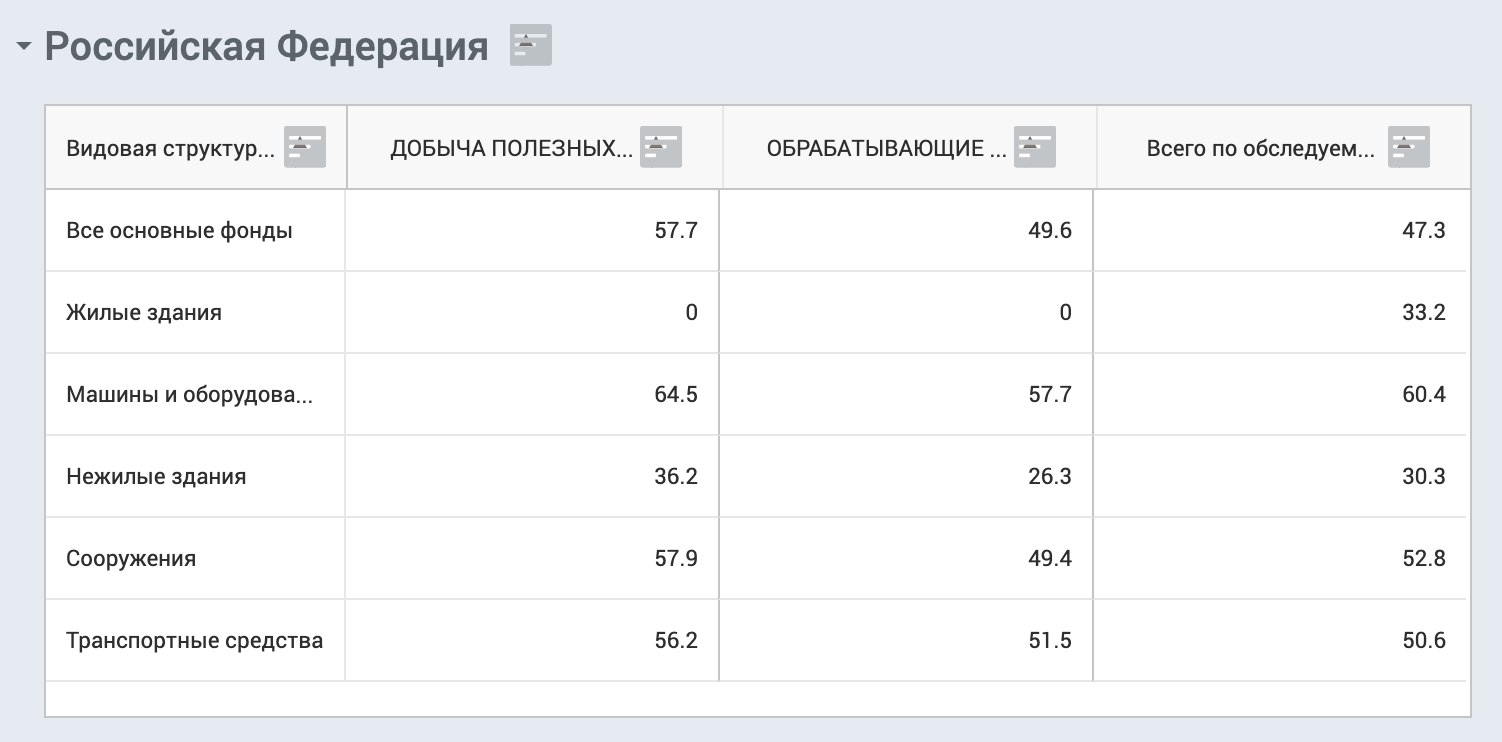The image size is (1502, 742).
Task: Select the Машины и оборудова... row label
Action: tap(190, 395)
